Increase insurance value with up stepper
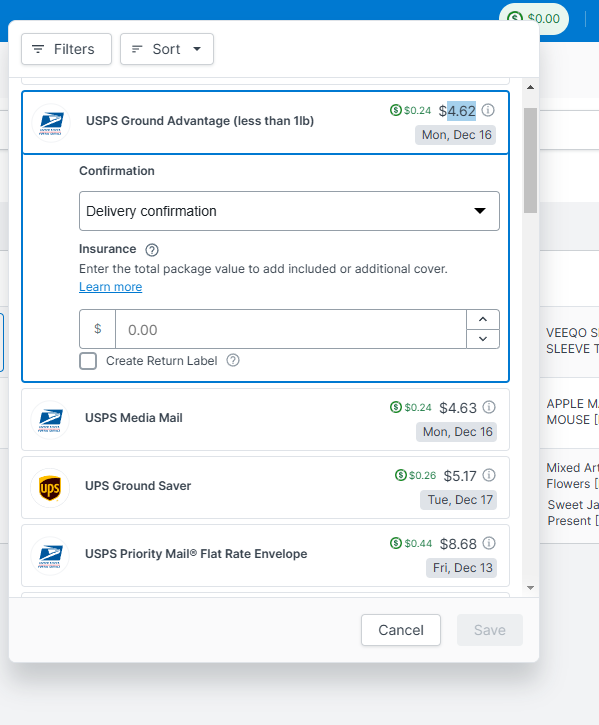 click(483, 319)
